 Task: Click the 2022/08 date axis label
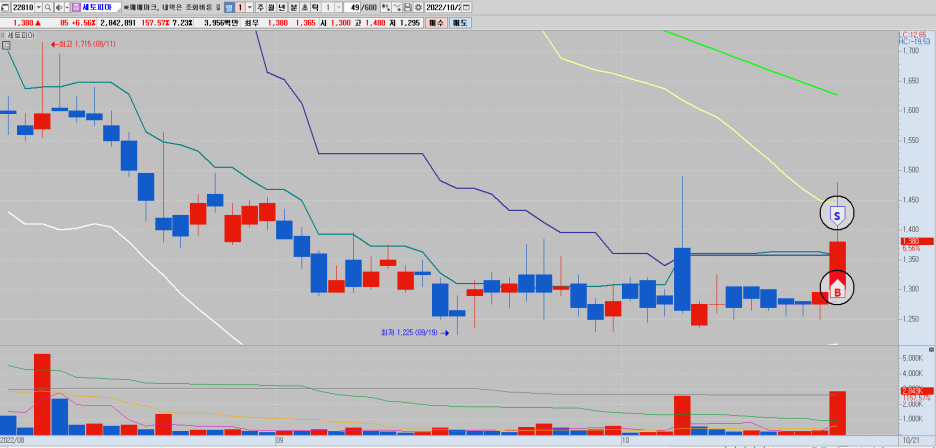click(x=13, y=440)
